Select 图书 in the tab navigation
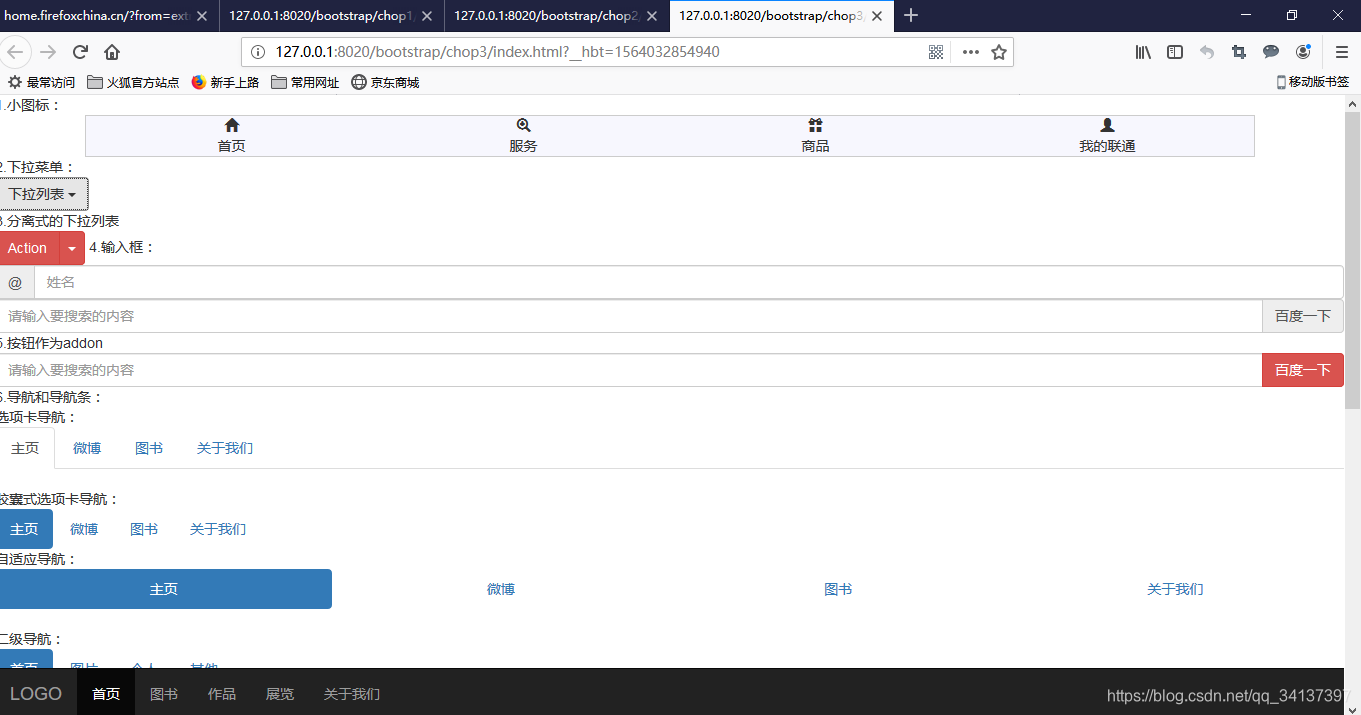 point(149,448)
